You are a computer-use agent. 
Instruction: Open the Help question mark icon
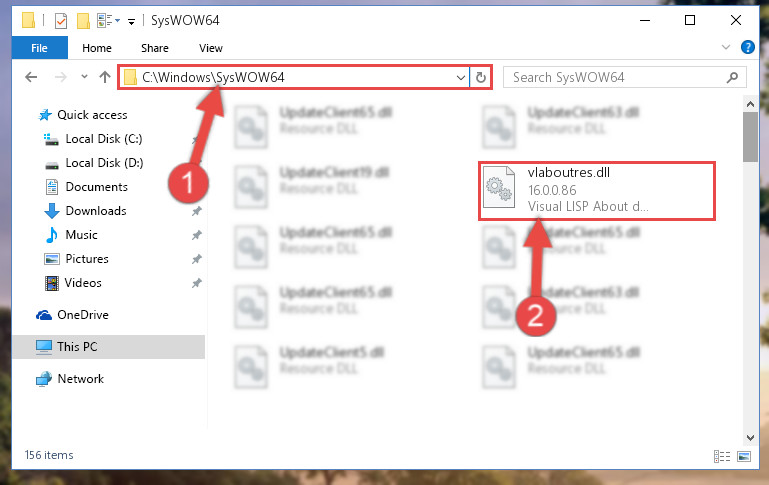pyautogui.click(x=747, y=48)
